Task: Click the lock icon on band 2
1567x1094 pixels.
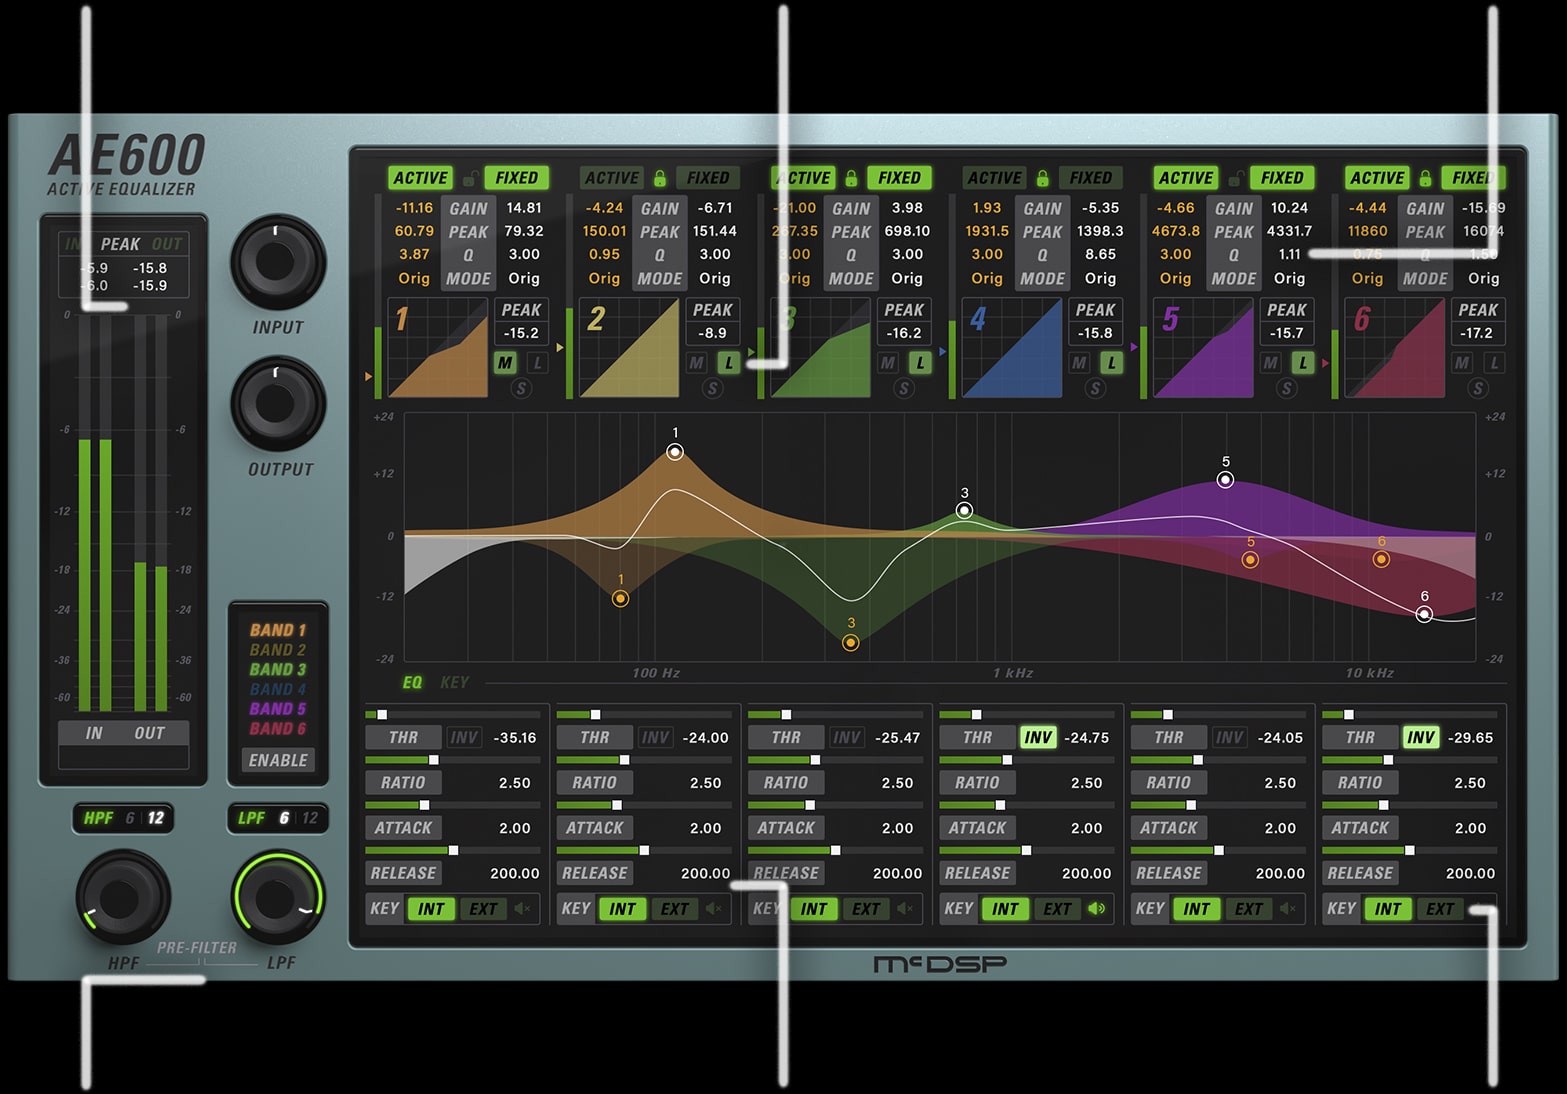Action: (x=660, y=178)
